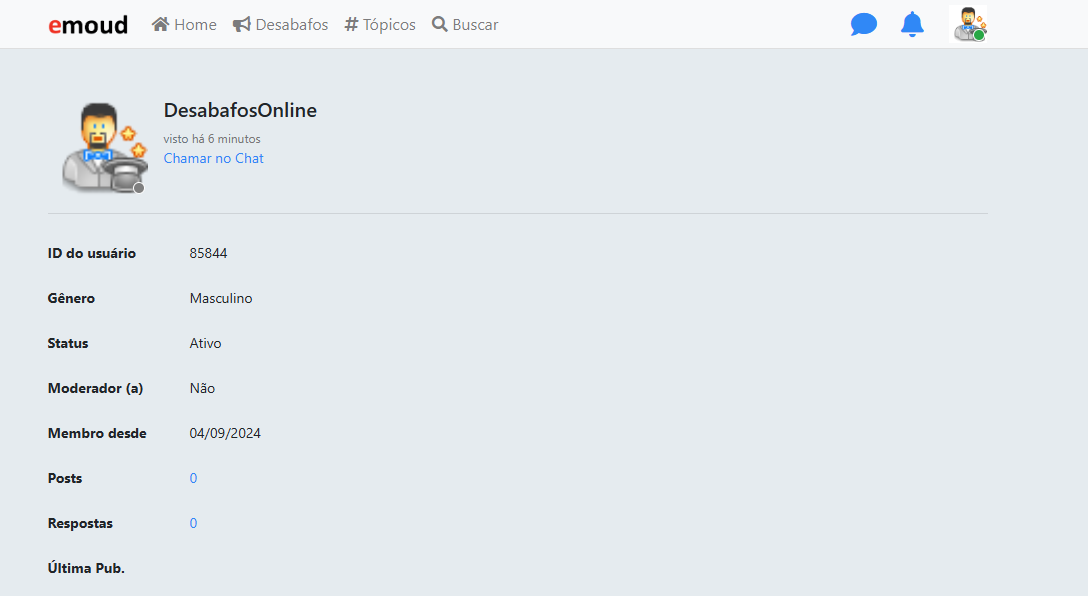
Task: Open the Buscar search page
Action: (x=465, y=24)
